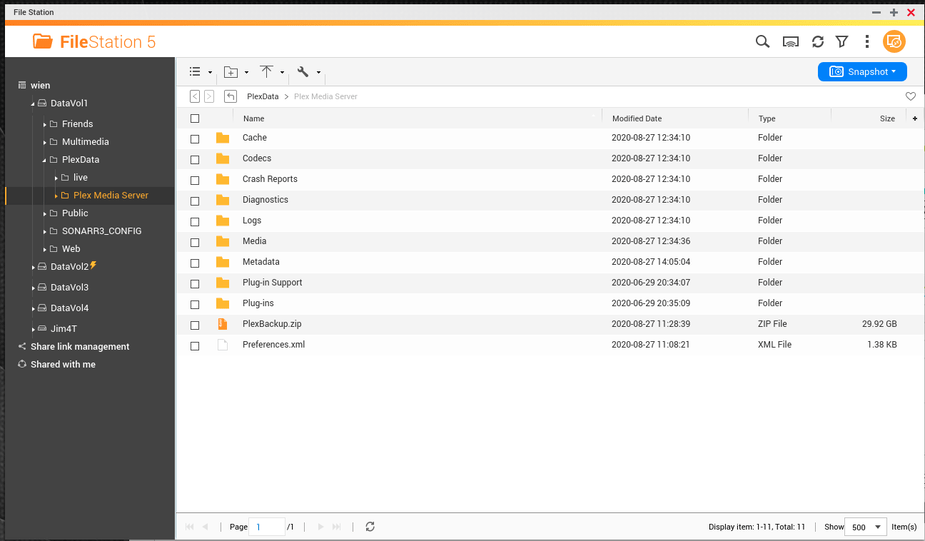The height and width of the screenshot is (541, 925).
Task: Click the create folder icon
Action: 231,72
